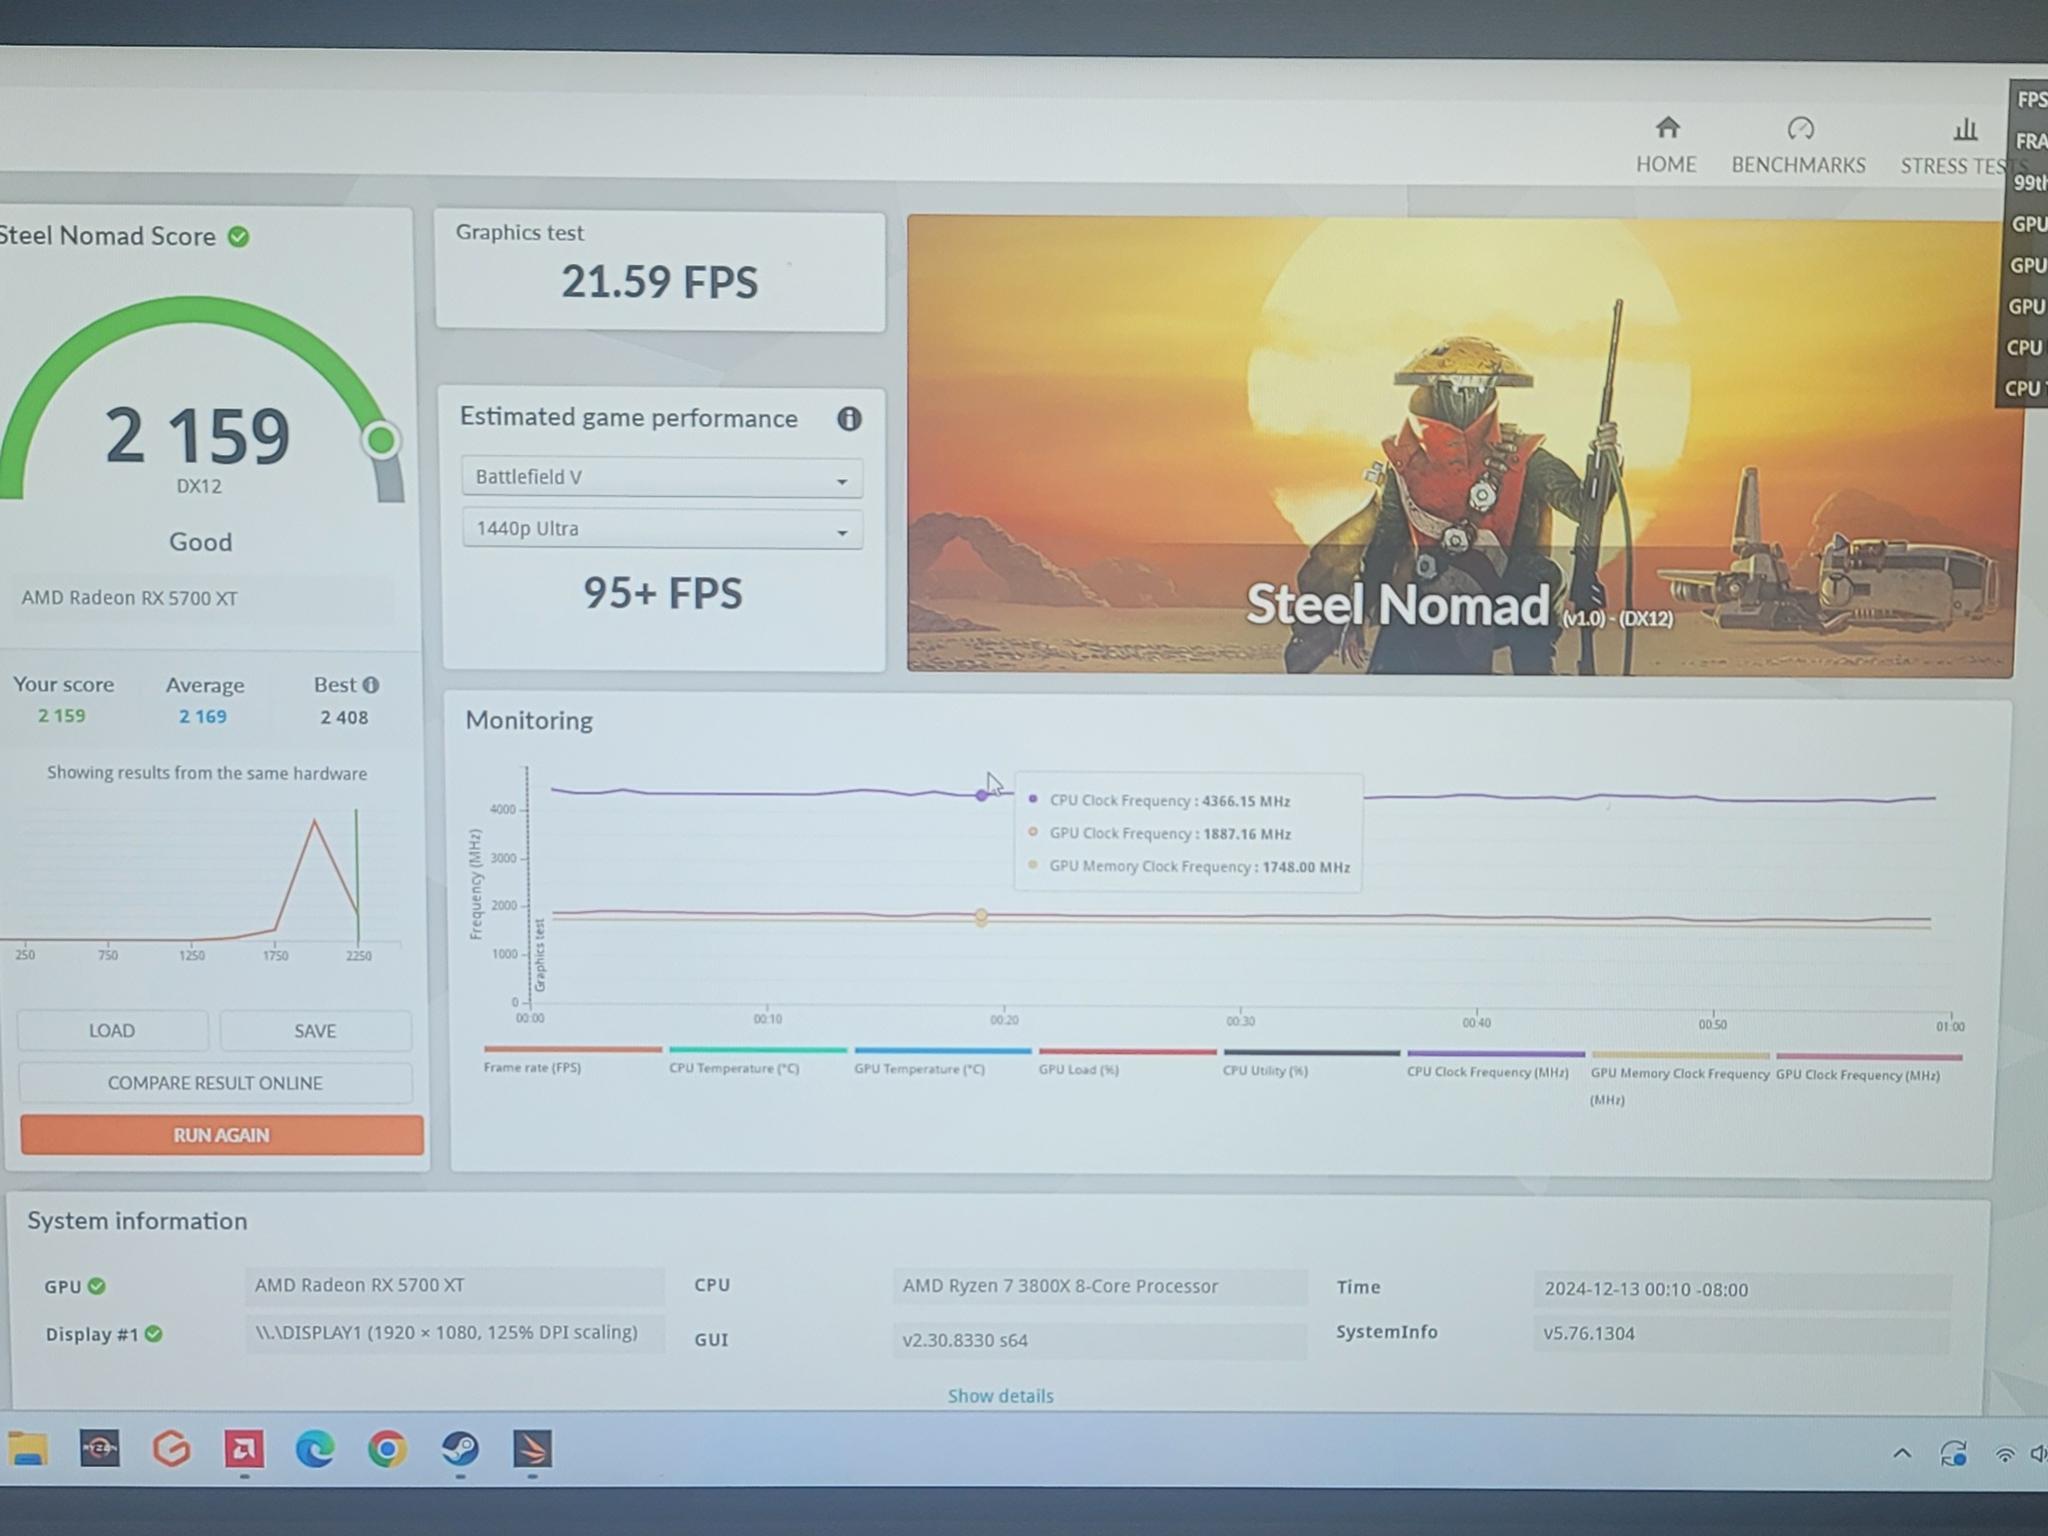Image resolution: width=2048 pixels, height=1536 pixels.
Task: Open AMD Software from the taskbar
Action: click(244, 1449)
